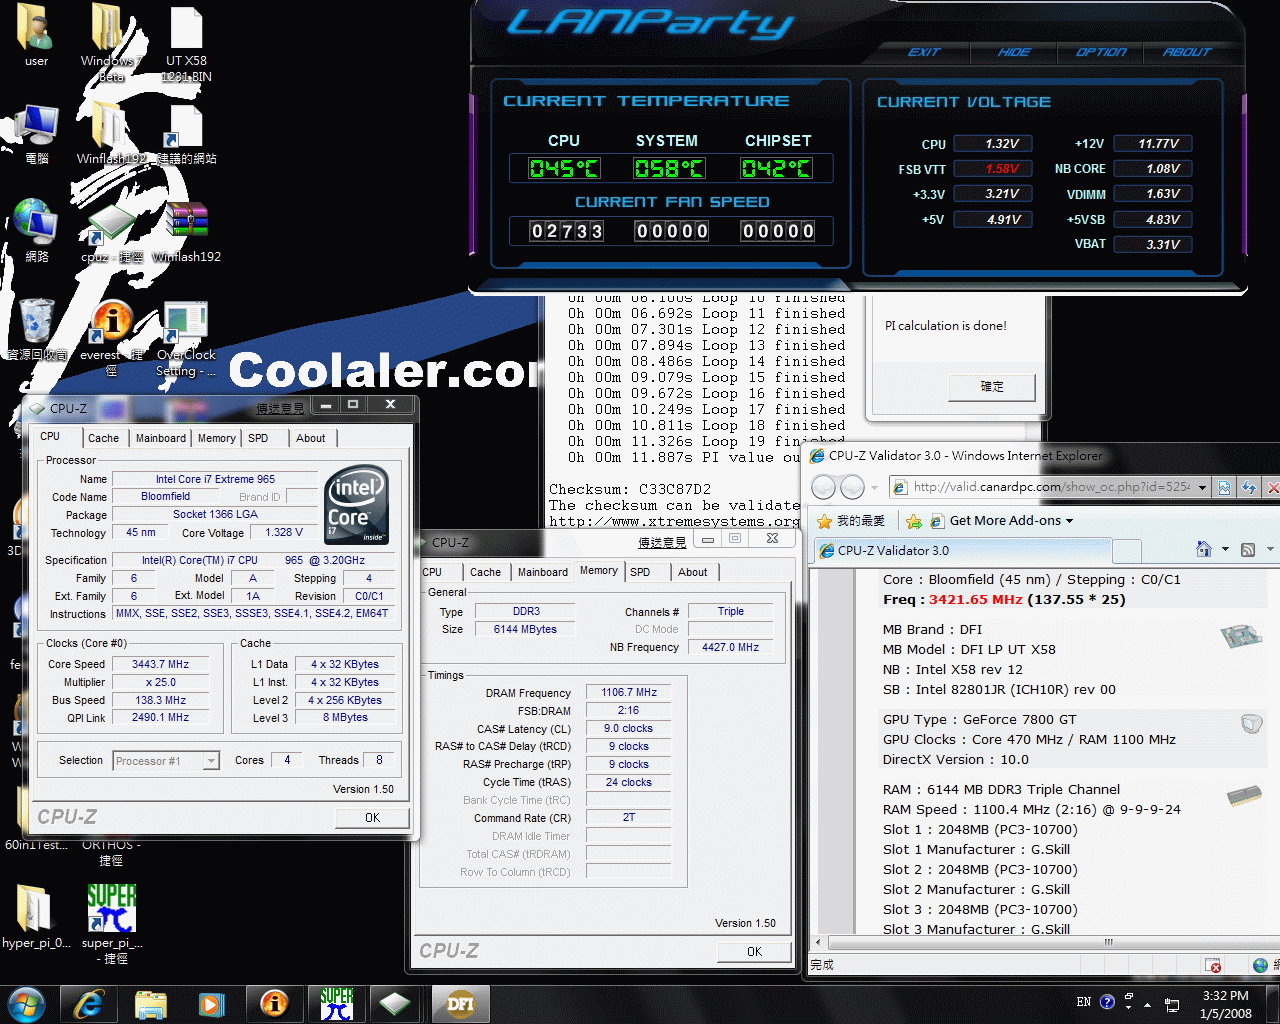Click the 傳送意見 link on the front CPU-Z title bar
1280x1024 pixels.
pos(280,408)
